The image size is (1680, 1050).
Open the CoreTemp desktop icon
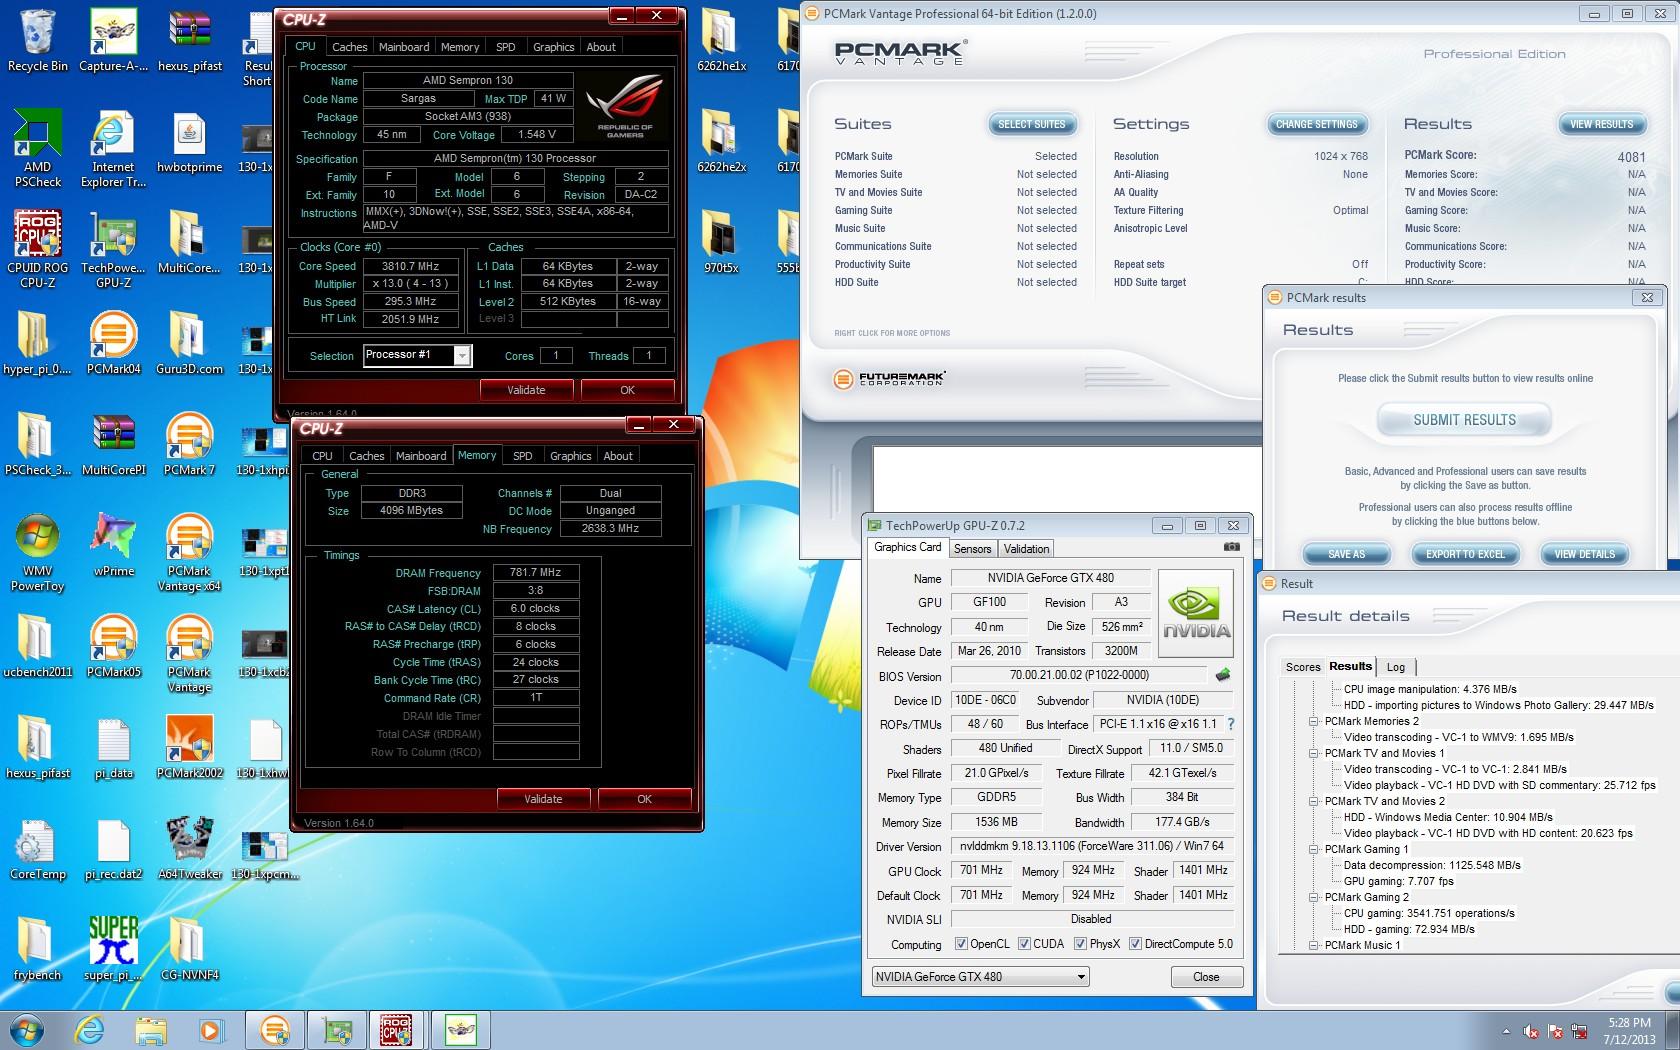(x=38, y=847)
